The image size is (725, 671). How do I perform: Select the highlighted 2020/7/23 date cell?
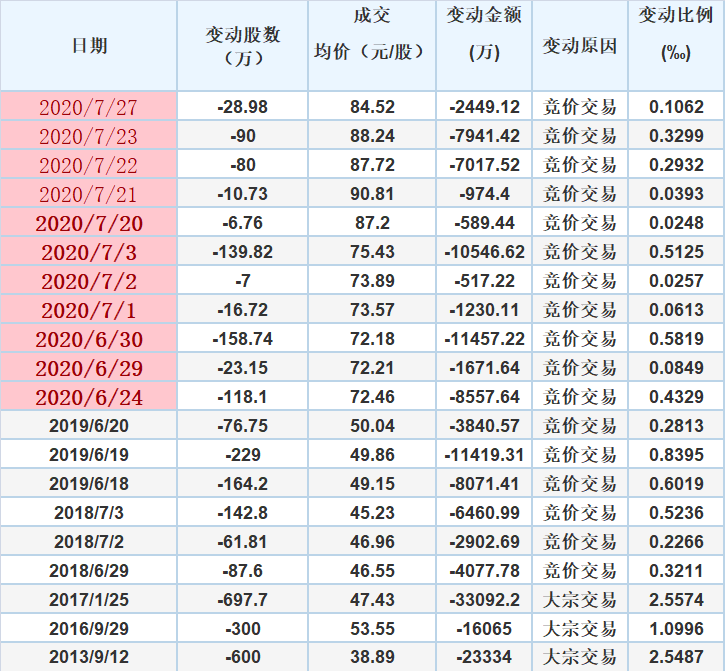tap(89, 136)
